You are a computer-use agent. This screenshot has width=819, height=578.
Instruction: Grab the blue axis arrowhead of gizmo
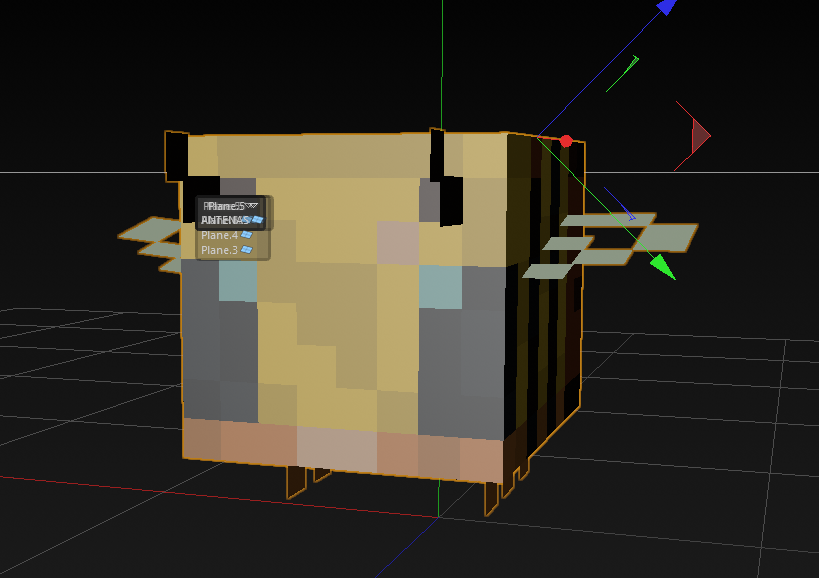coord(666,7)
